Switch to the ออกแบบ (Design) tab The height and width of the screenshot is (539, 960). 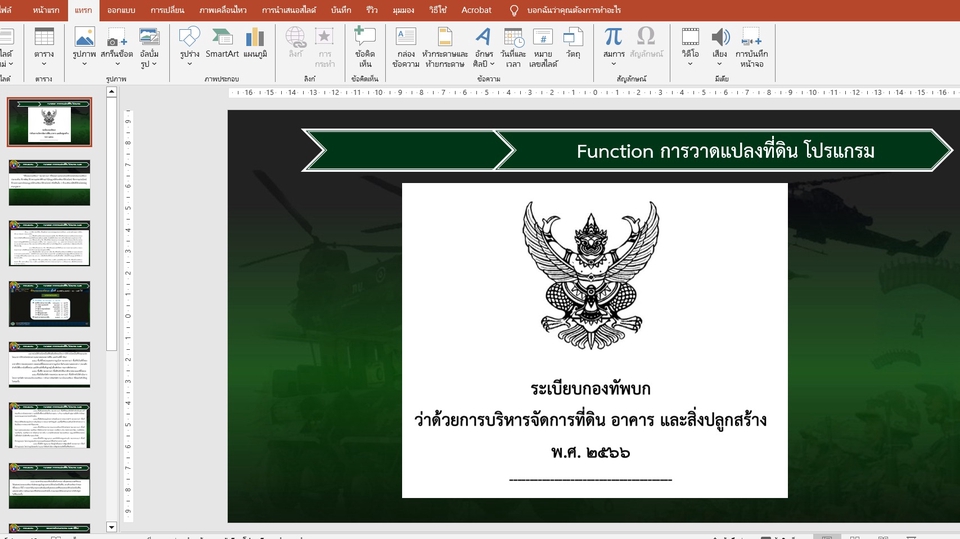[121, 10]
